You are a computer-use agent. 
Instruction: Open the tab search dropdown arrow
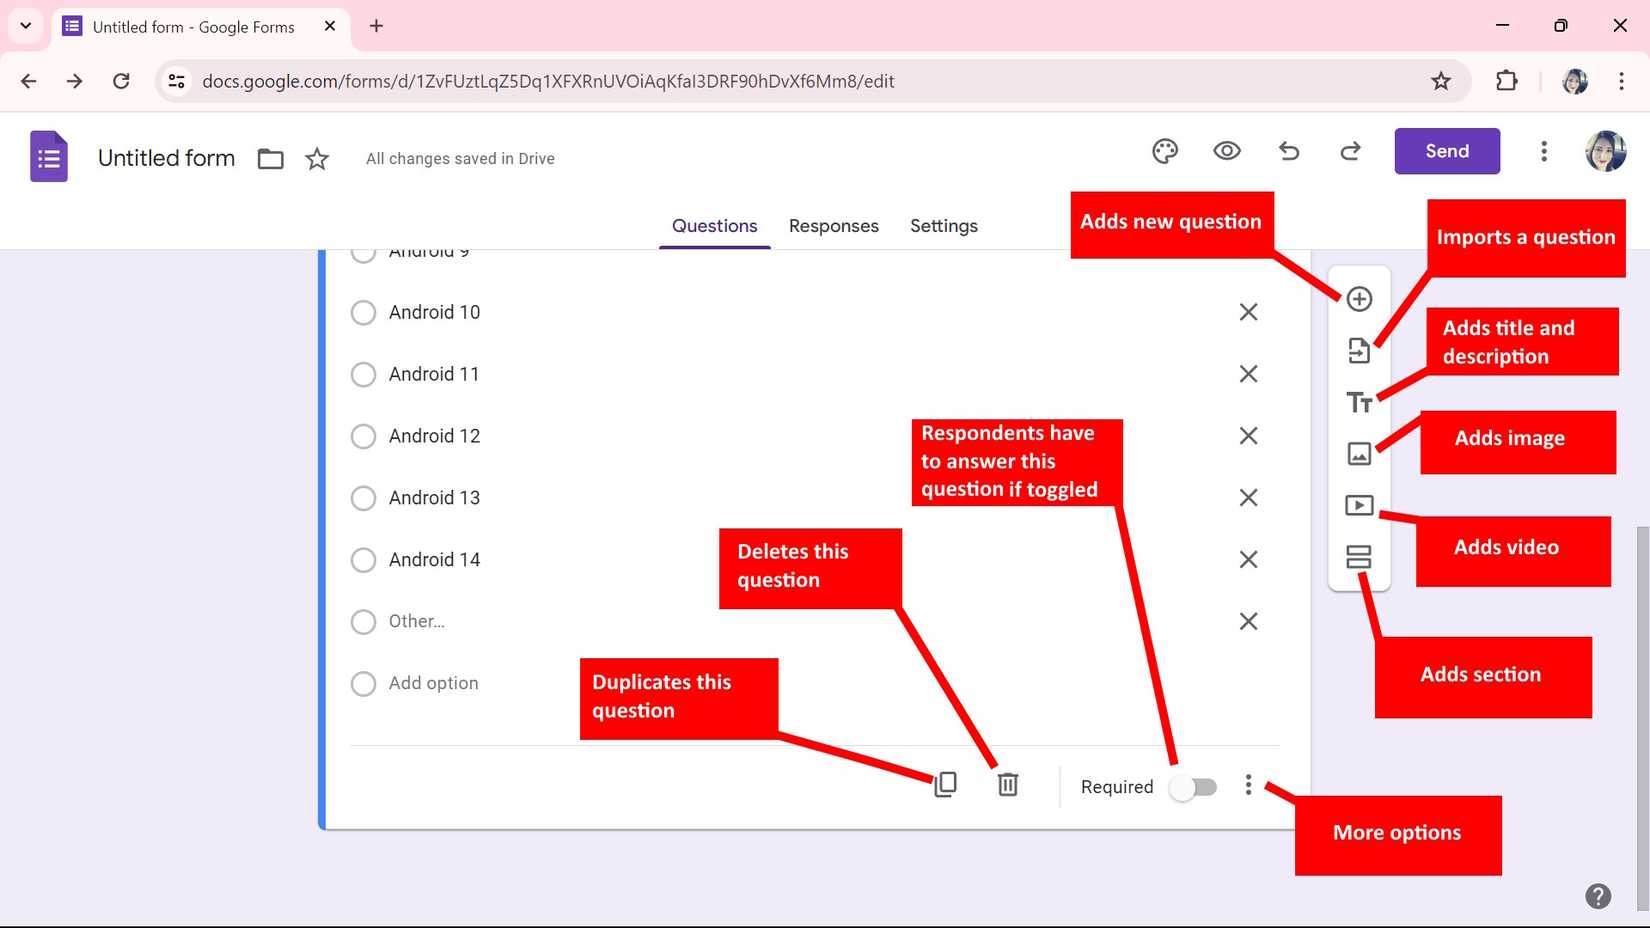(x=26, y=26)
